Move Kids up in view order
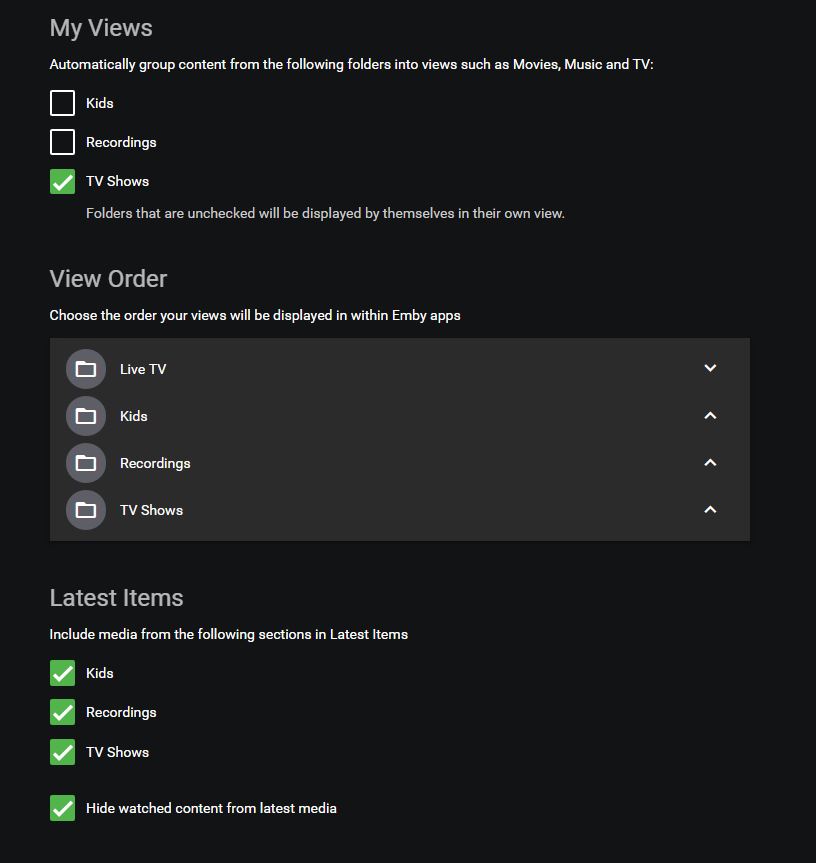 coord(710,415)
